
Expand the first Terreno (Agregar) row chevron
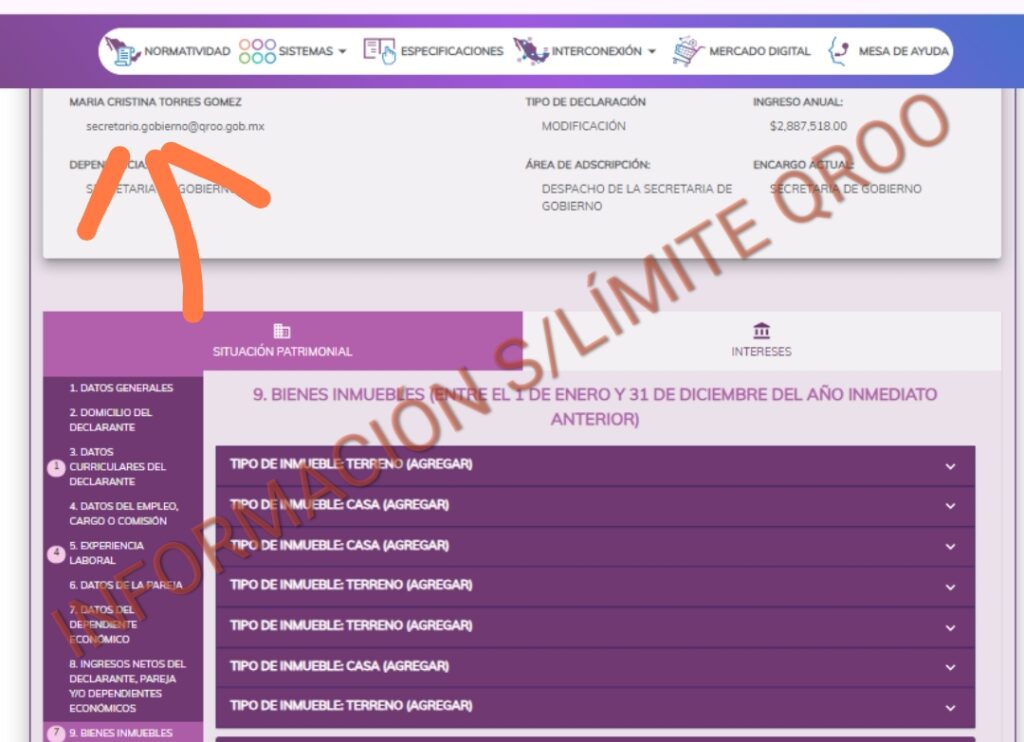pyautogui.click(x=950, y=466)
